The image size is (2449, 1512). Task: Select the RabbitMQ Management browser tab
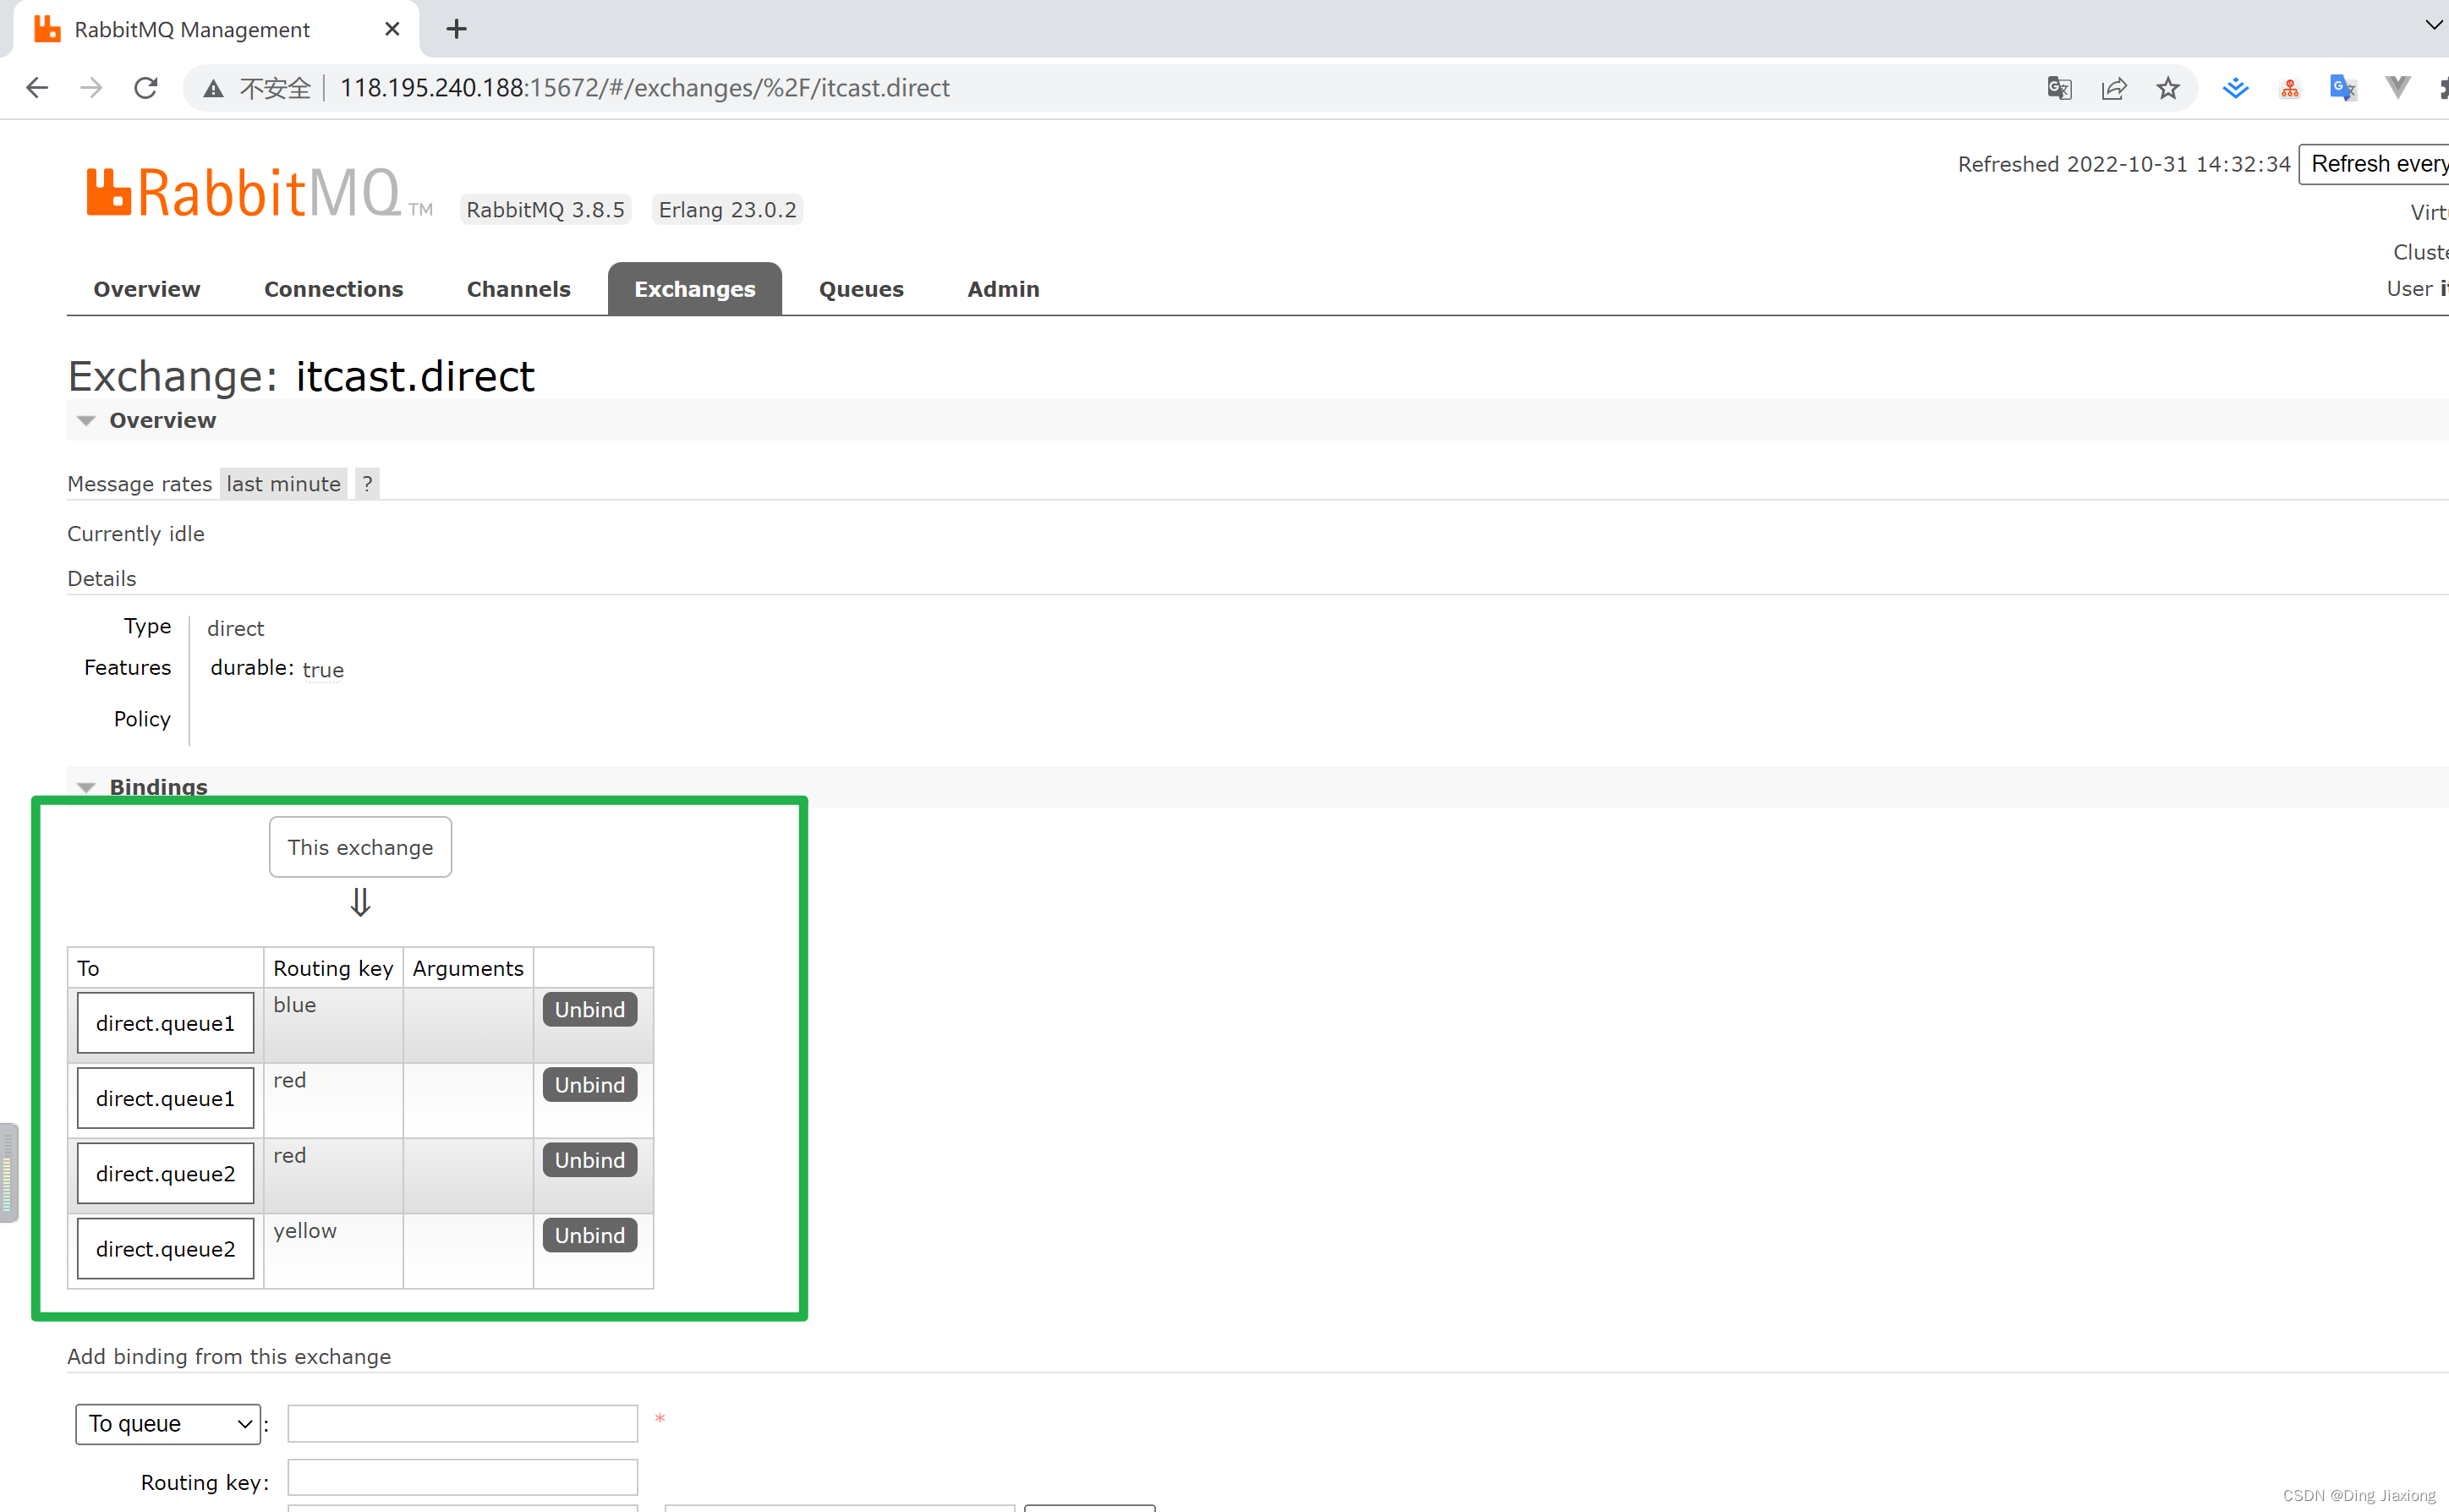[x=216, y=29]
